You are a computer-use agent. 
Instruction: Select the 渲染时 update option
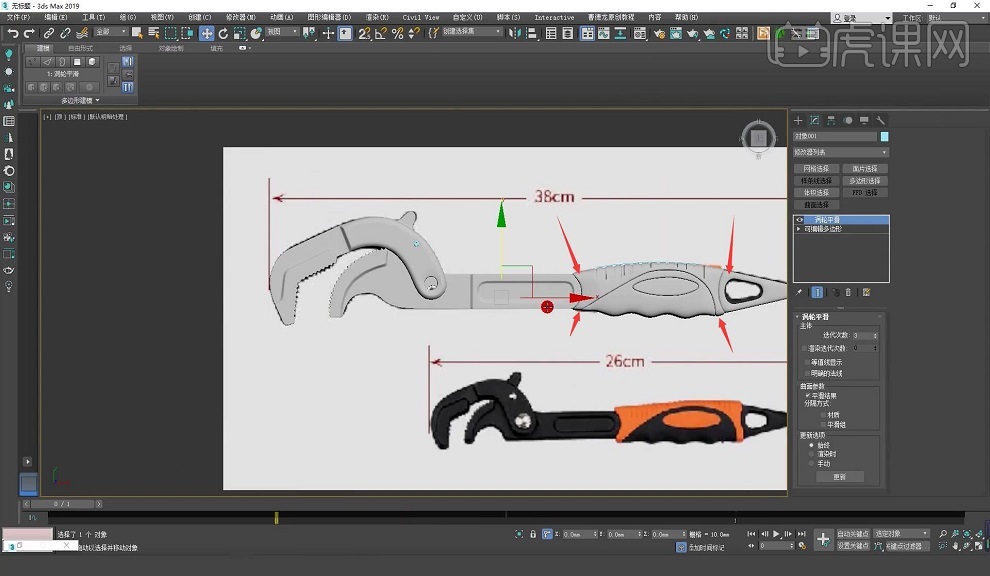pyautogui.click(x=811, y=454)
